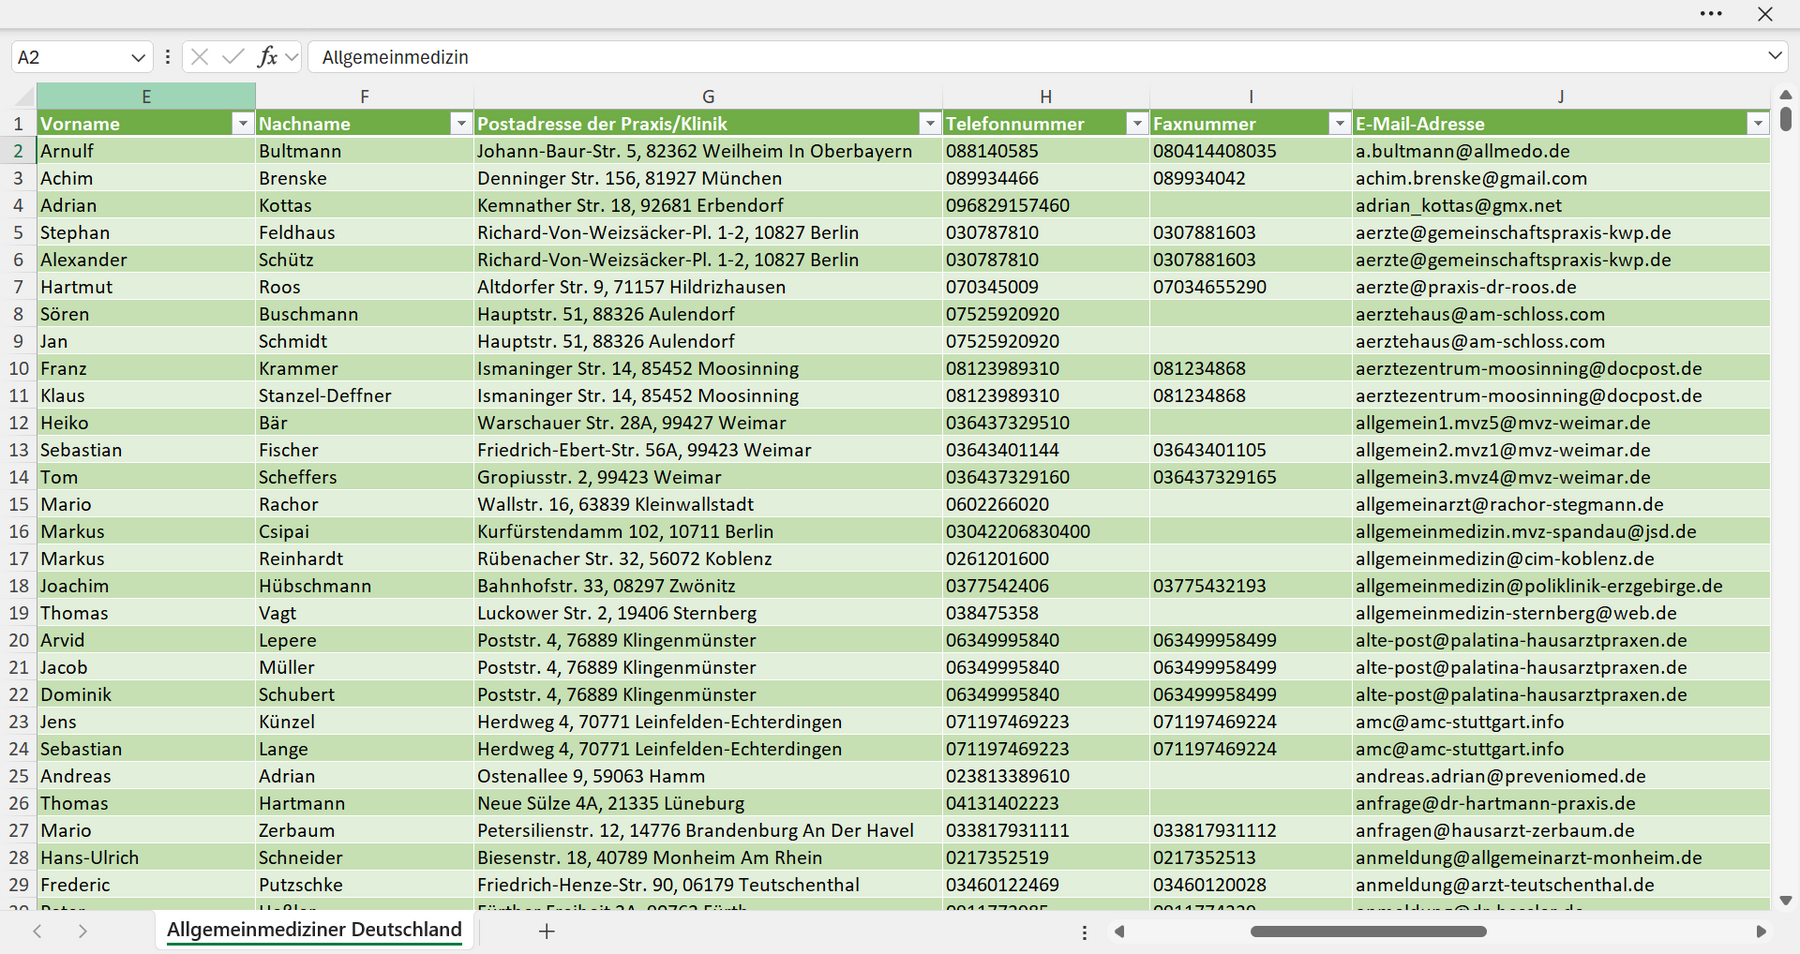
Task: Go to next sheet with right arrow
Action: pos(83,931)
